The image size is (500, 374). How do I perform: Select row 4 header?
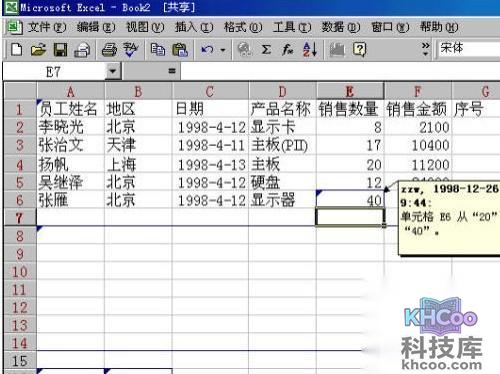click(x=20, y=165)
